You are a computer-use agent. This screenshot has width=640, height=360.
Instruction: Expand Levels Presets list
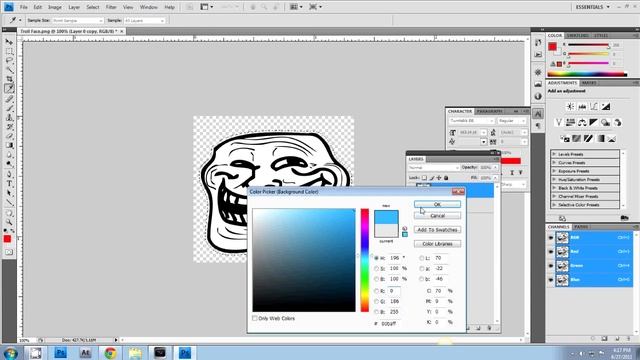[x=554, y=154]
